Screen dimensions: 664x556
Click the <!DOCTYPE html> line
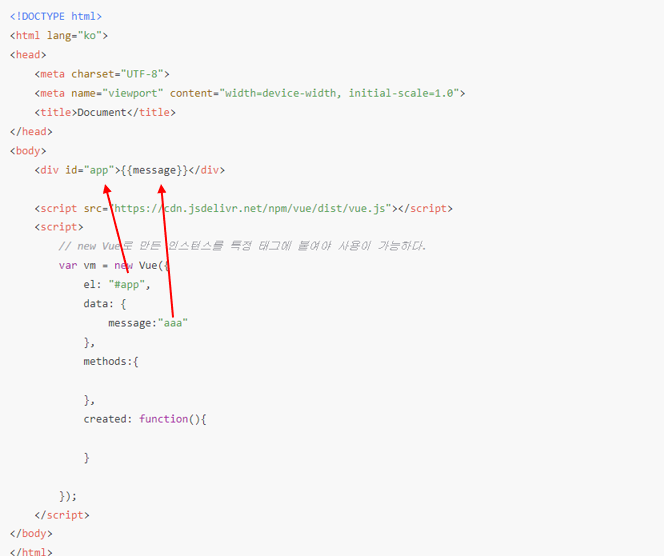click(56, 17)
